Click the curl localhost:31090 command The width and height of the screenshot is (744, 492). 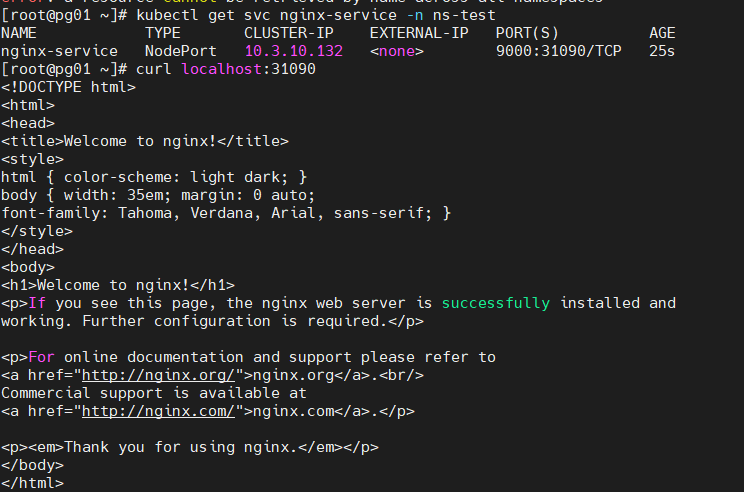coord(226,69)
